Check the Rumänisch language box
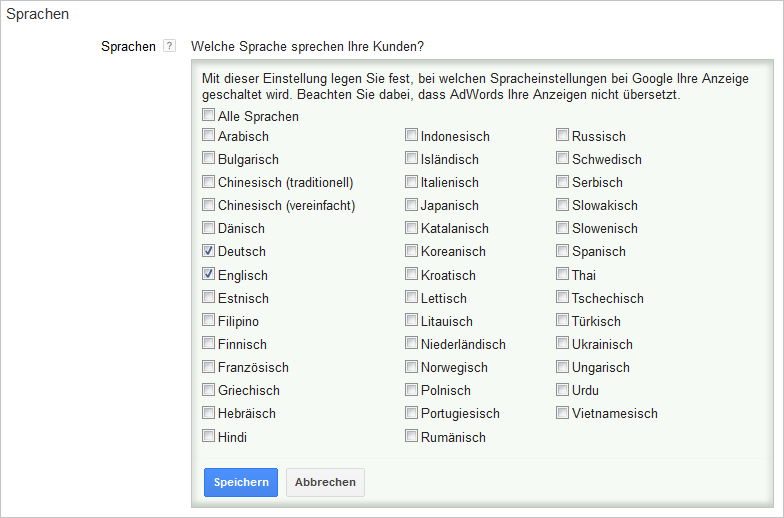Screen dimensions: 784x518 point(412,436)
